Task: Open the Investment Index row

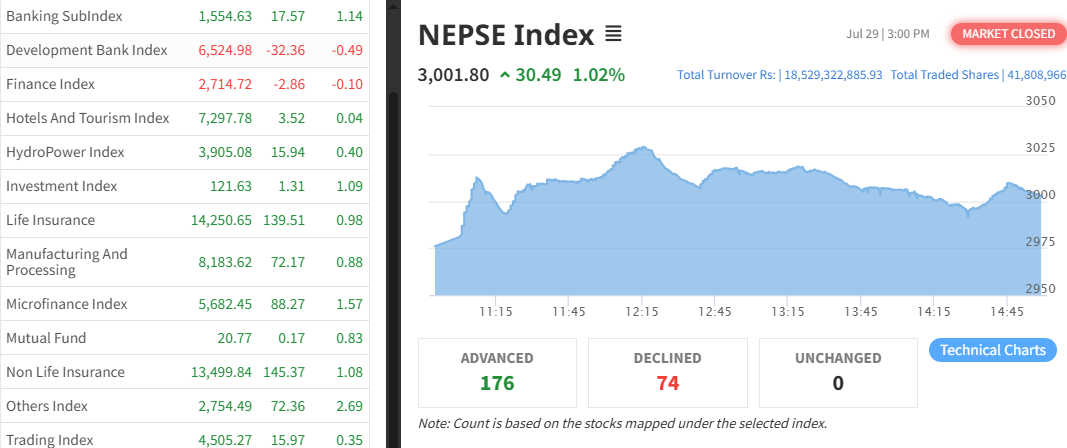Action: (184, 187)
